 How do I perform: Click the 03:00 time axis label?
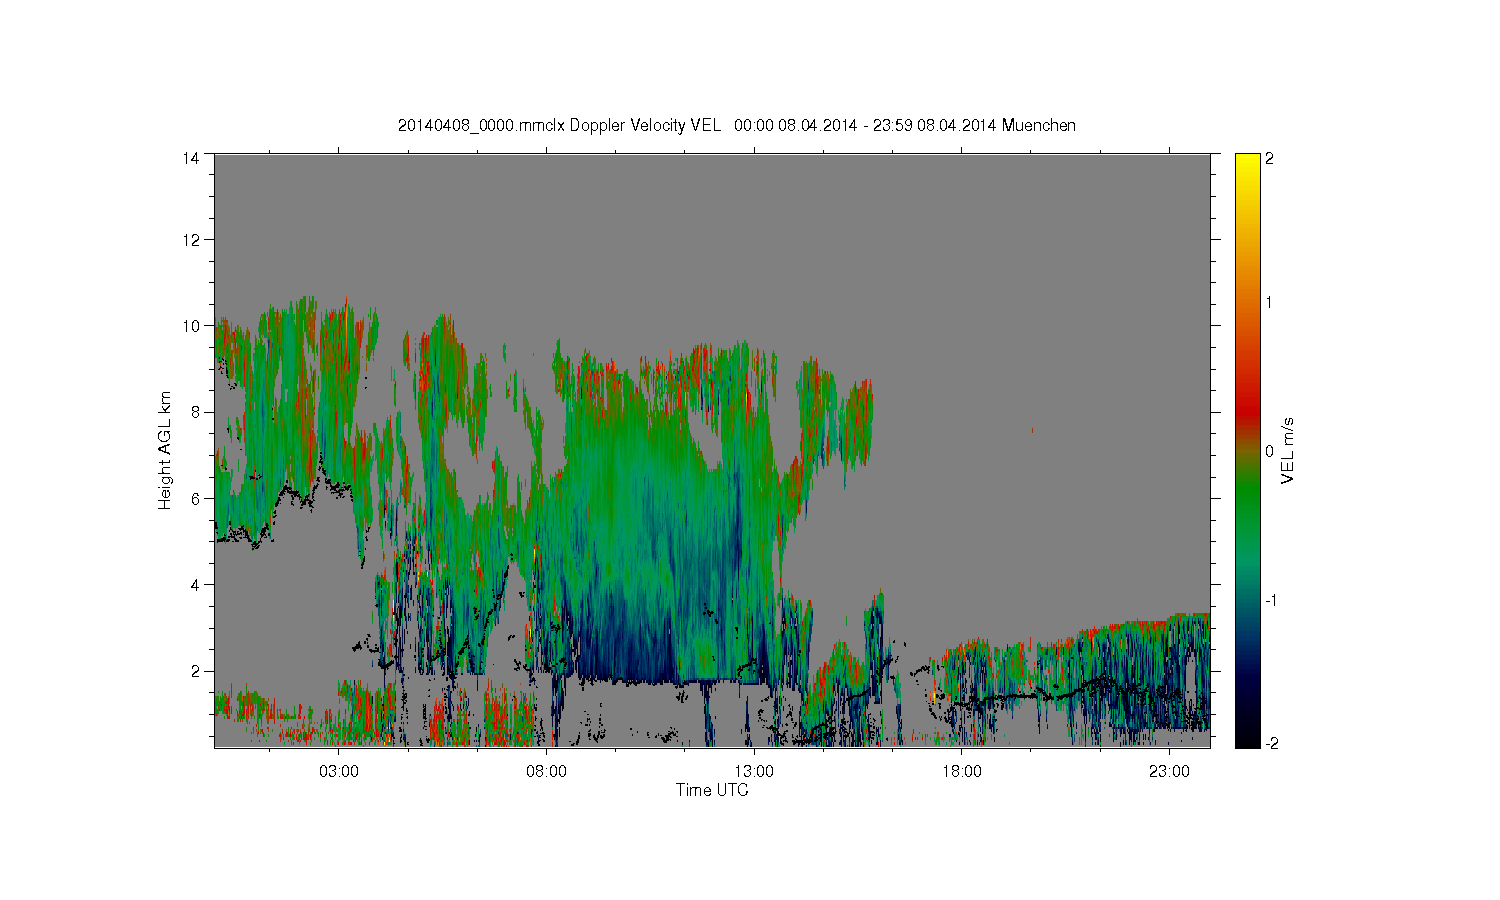click(339, 771)
